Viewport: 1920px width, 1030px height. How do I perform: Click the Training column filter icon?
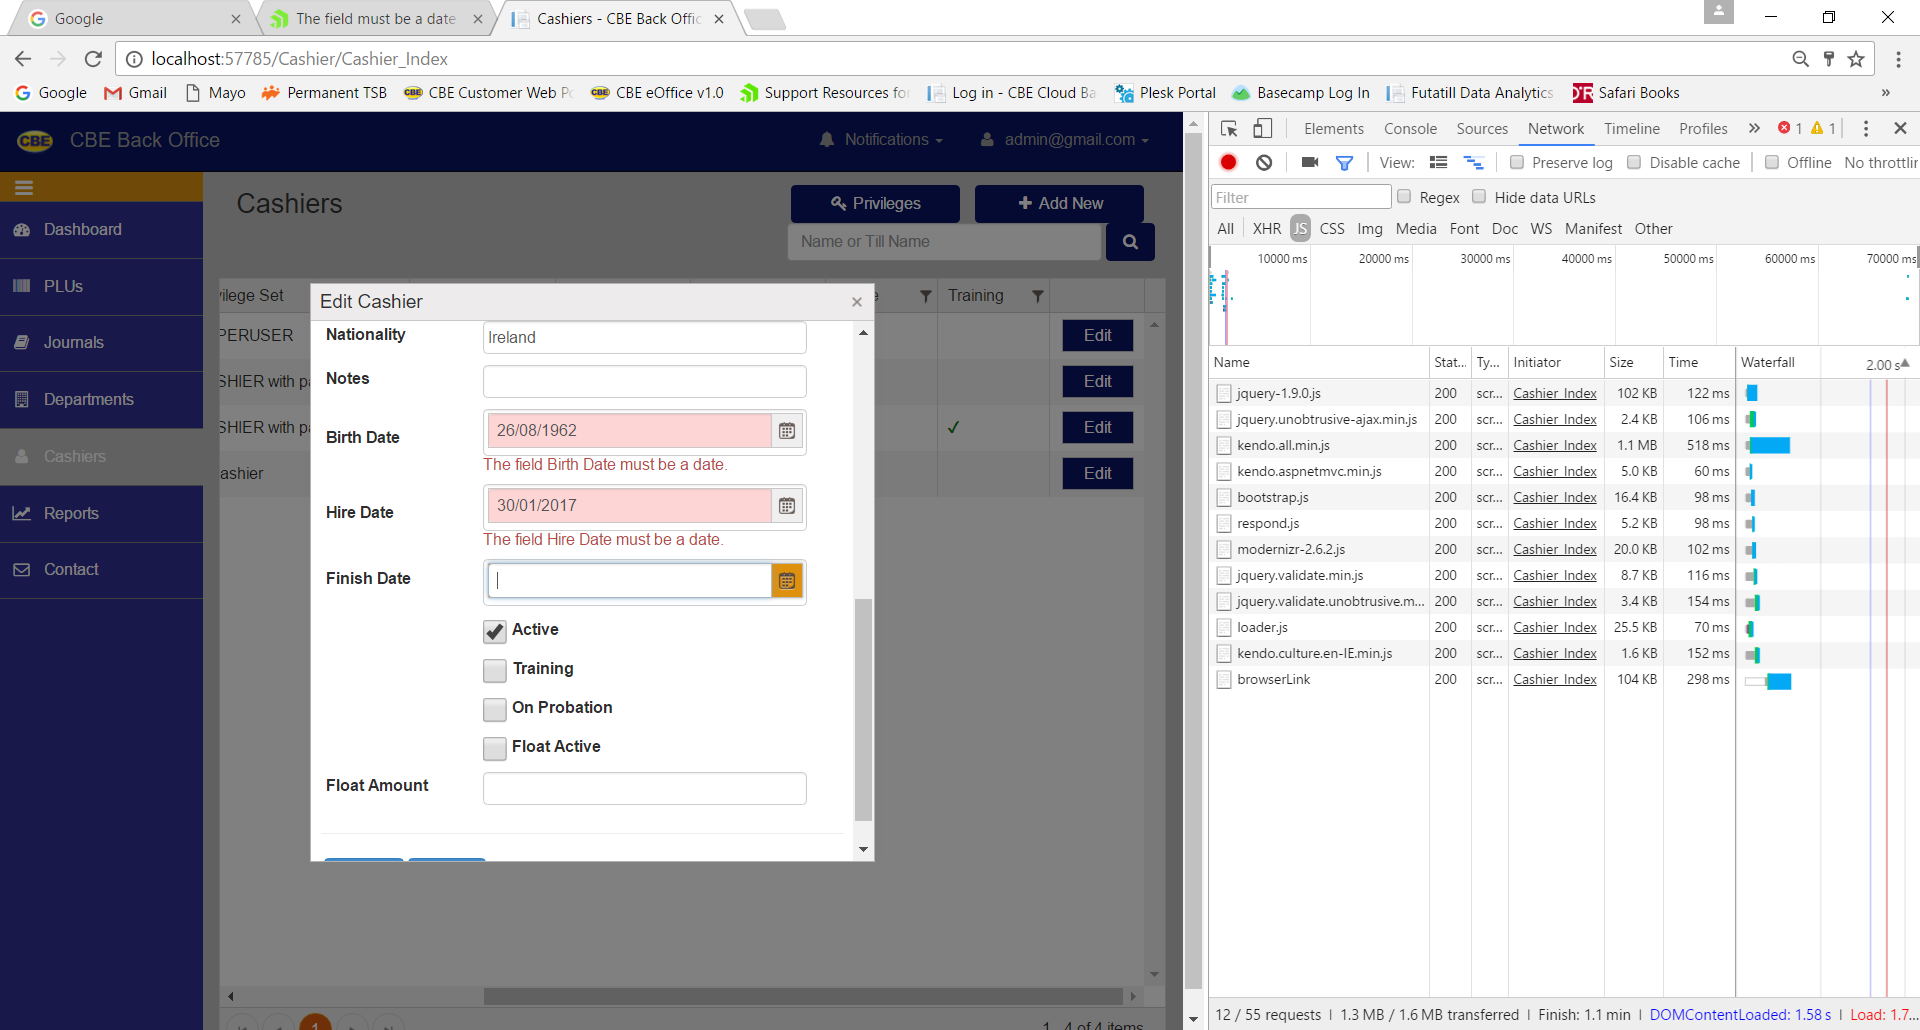coord(1038,296)
